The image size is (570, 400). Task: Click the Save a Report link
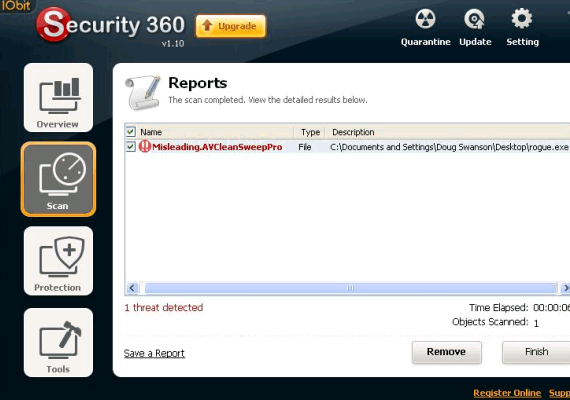154,353
